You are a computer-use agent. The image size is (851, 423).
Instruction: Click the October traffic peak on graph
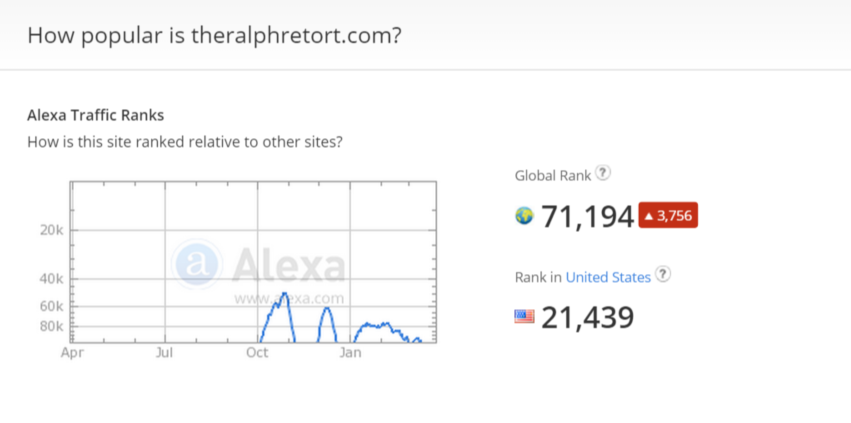(x=284, y=295)
